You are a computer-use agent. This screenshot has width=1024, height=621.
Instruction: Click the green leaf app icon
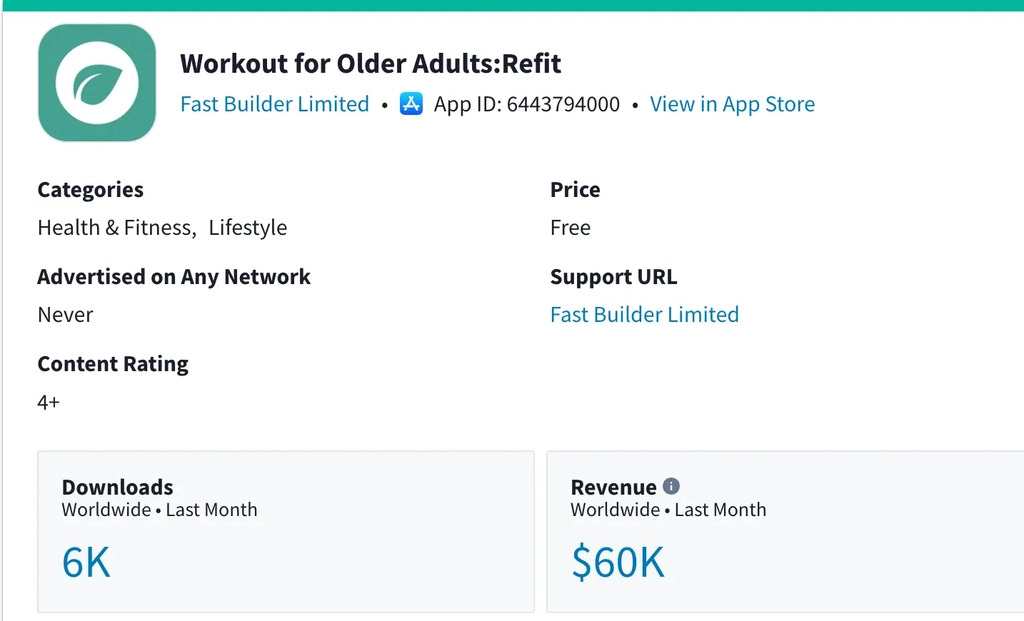97,83
